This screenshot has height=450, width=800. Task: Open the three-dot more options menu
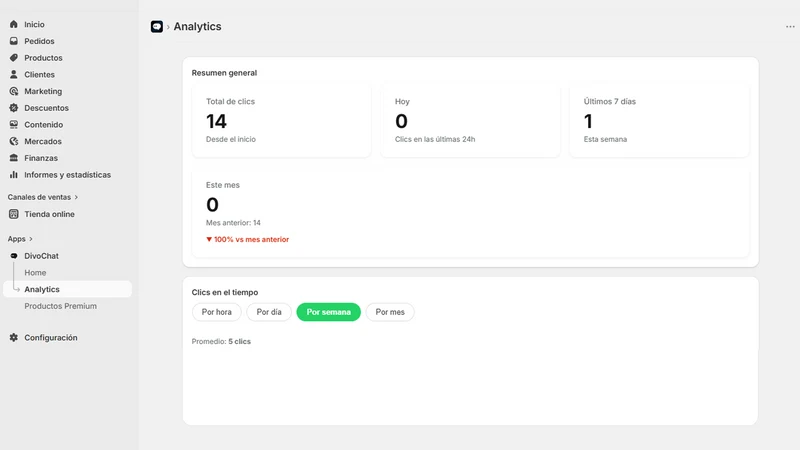pos(790,27)
